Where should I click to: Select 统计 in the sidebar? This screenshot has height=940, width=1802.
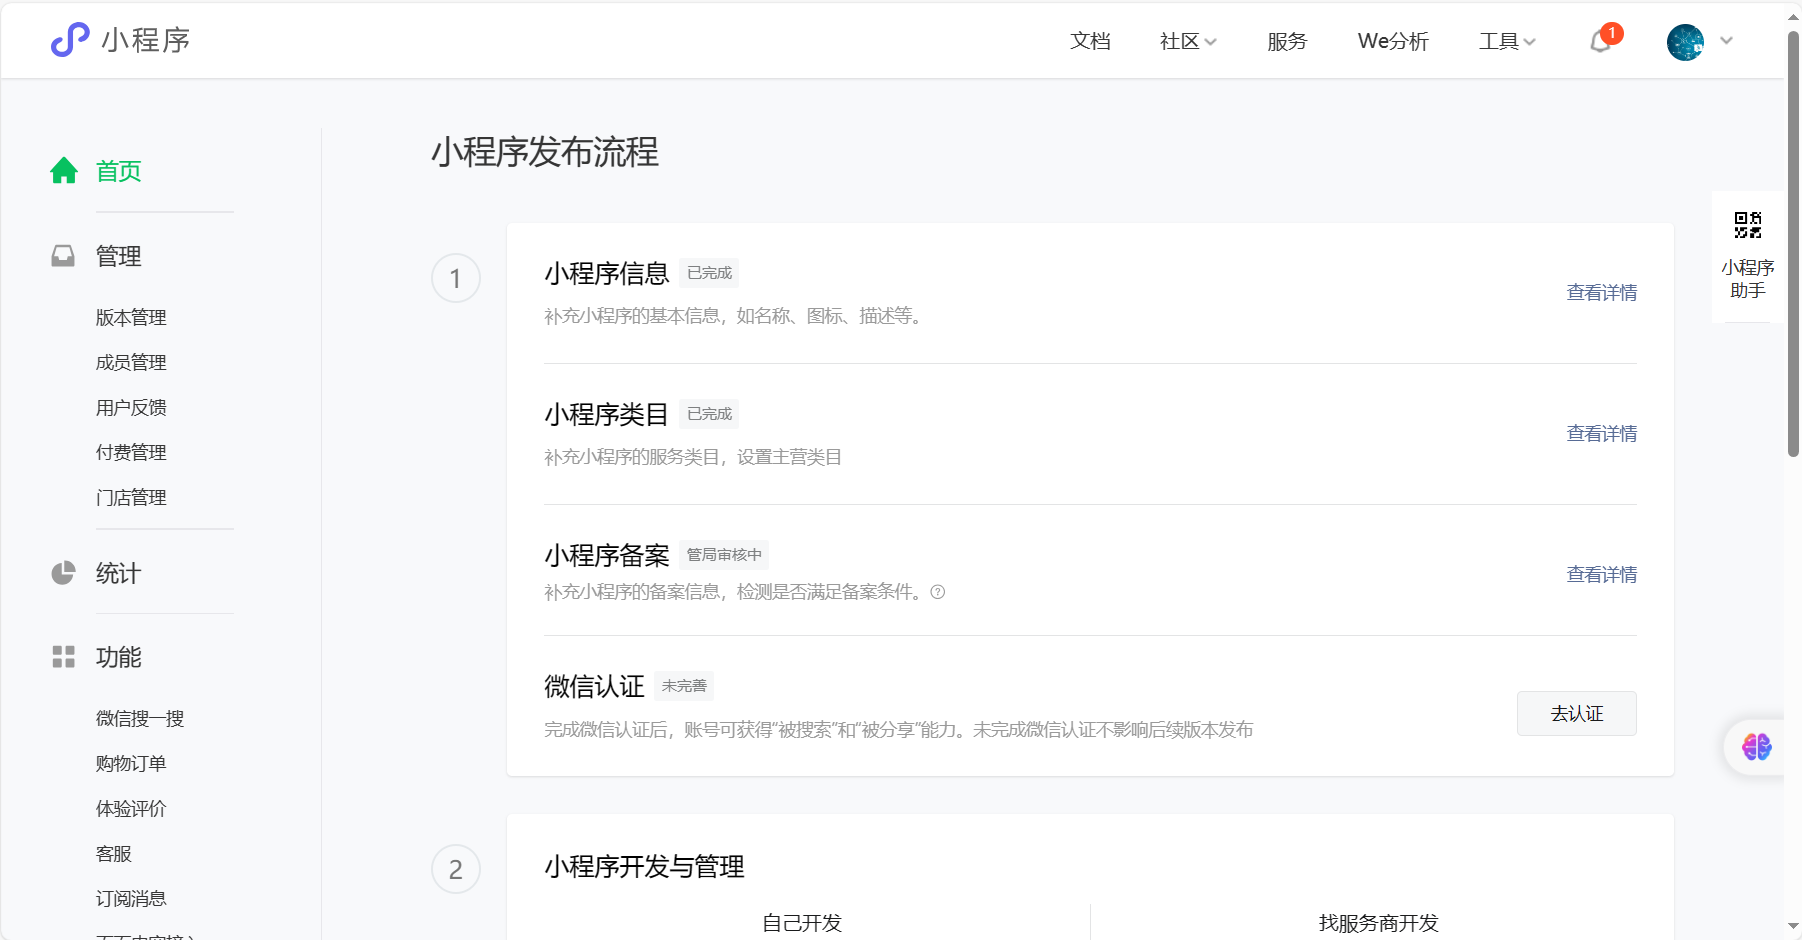119,573
